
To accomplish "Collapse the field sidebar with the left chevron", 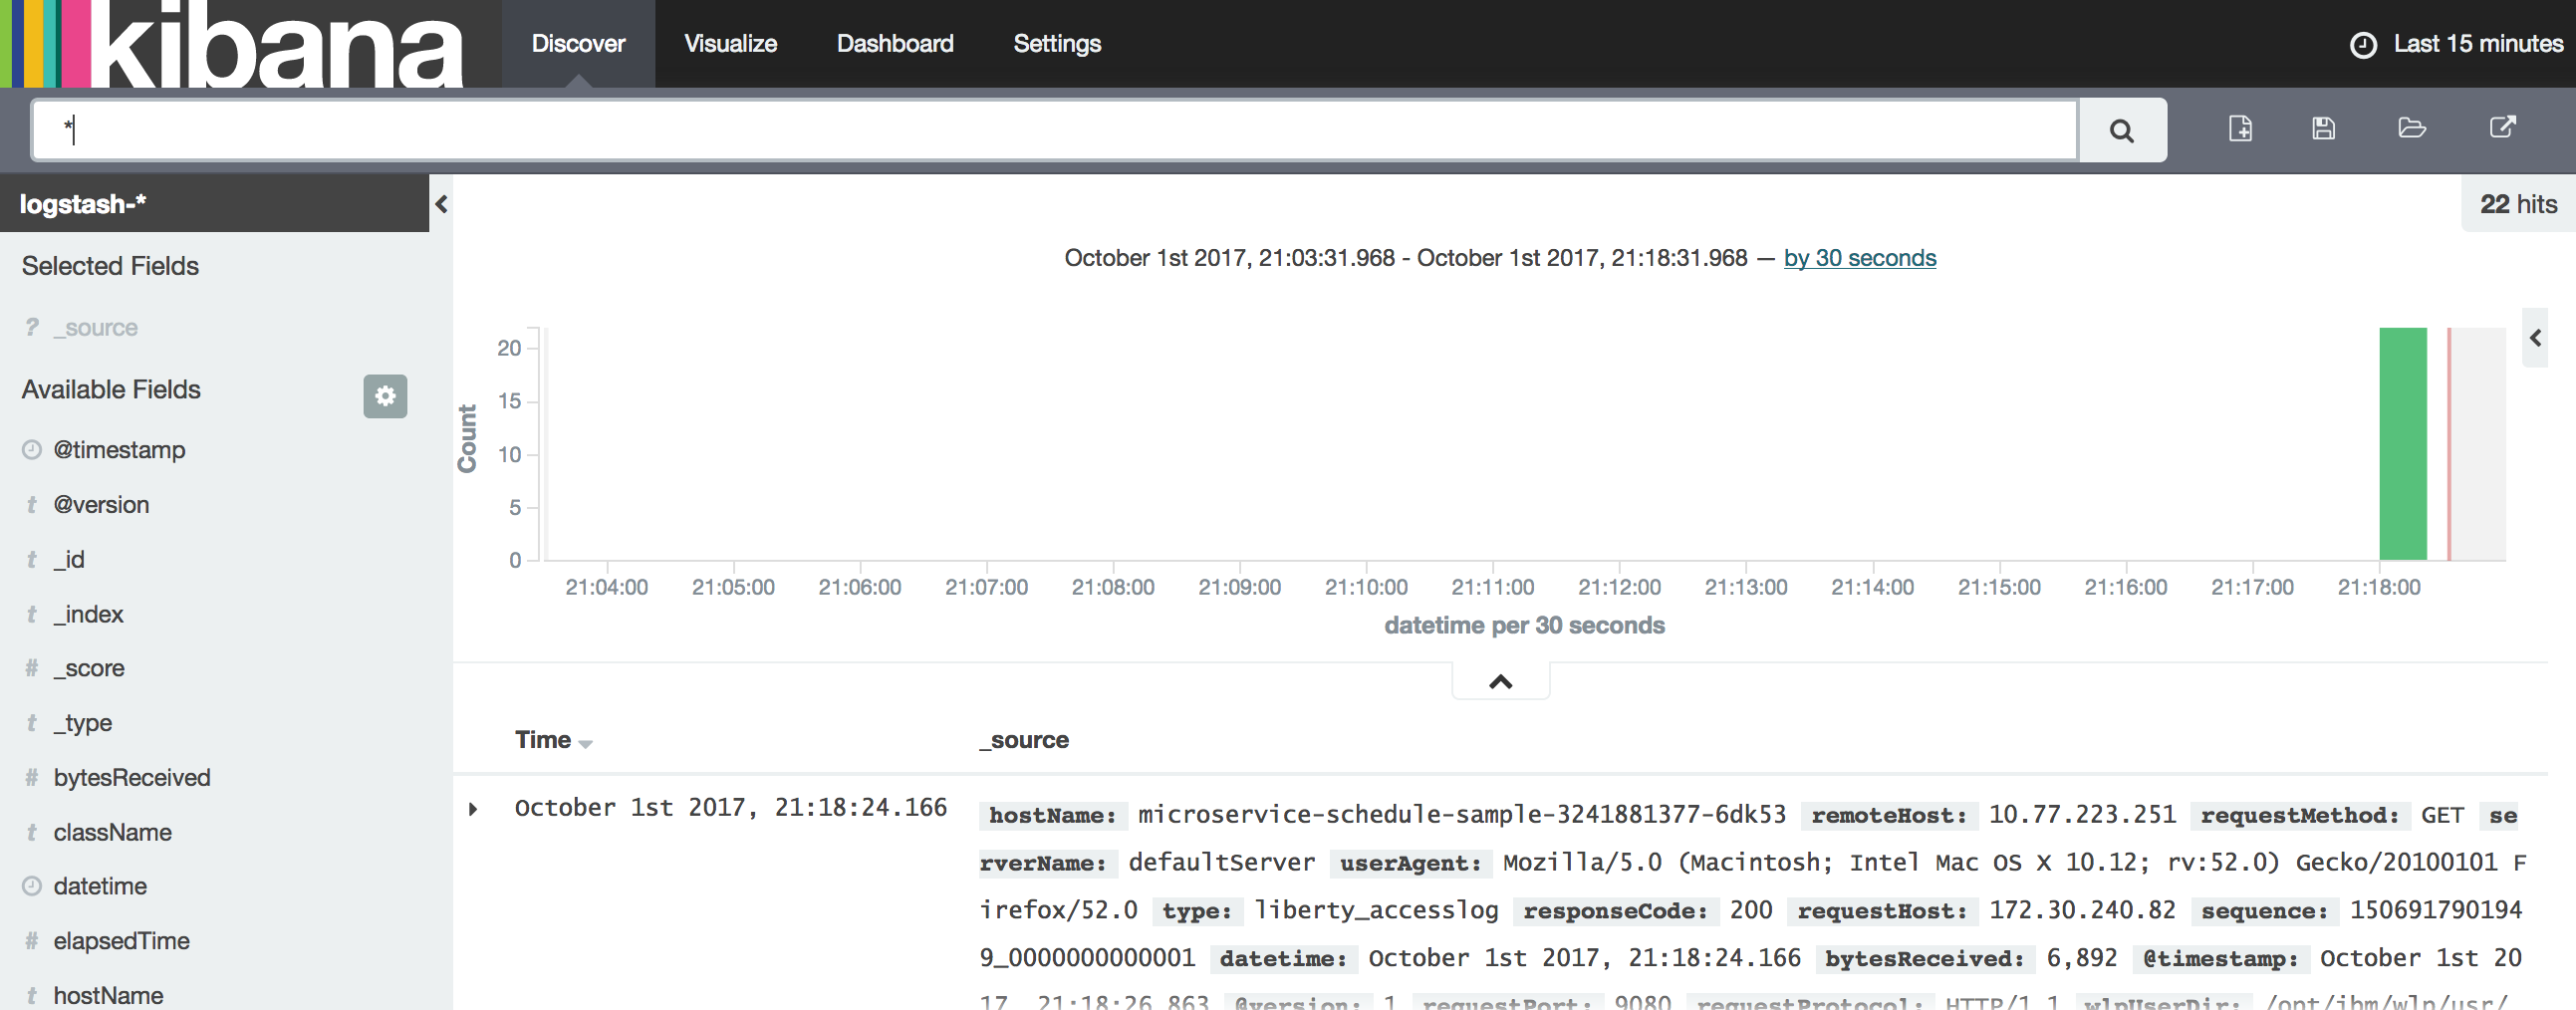I will click(441, 204).
